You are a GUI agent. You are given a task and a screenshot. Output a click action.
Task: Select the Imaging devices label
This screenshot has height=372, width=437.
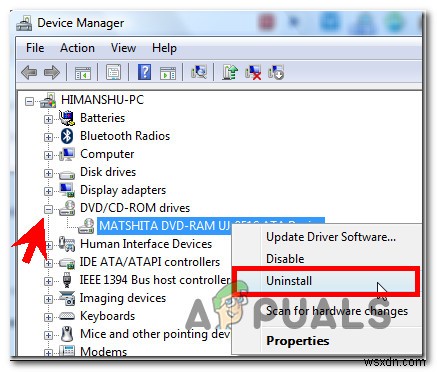tap(123, 298)
